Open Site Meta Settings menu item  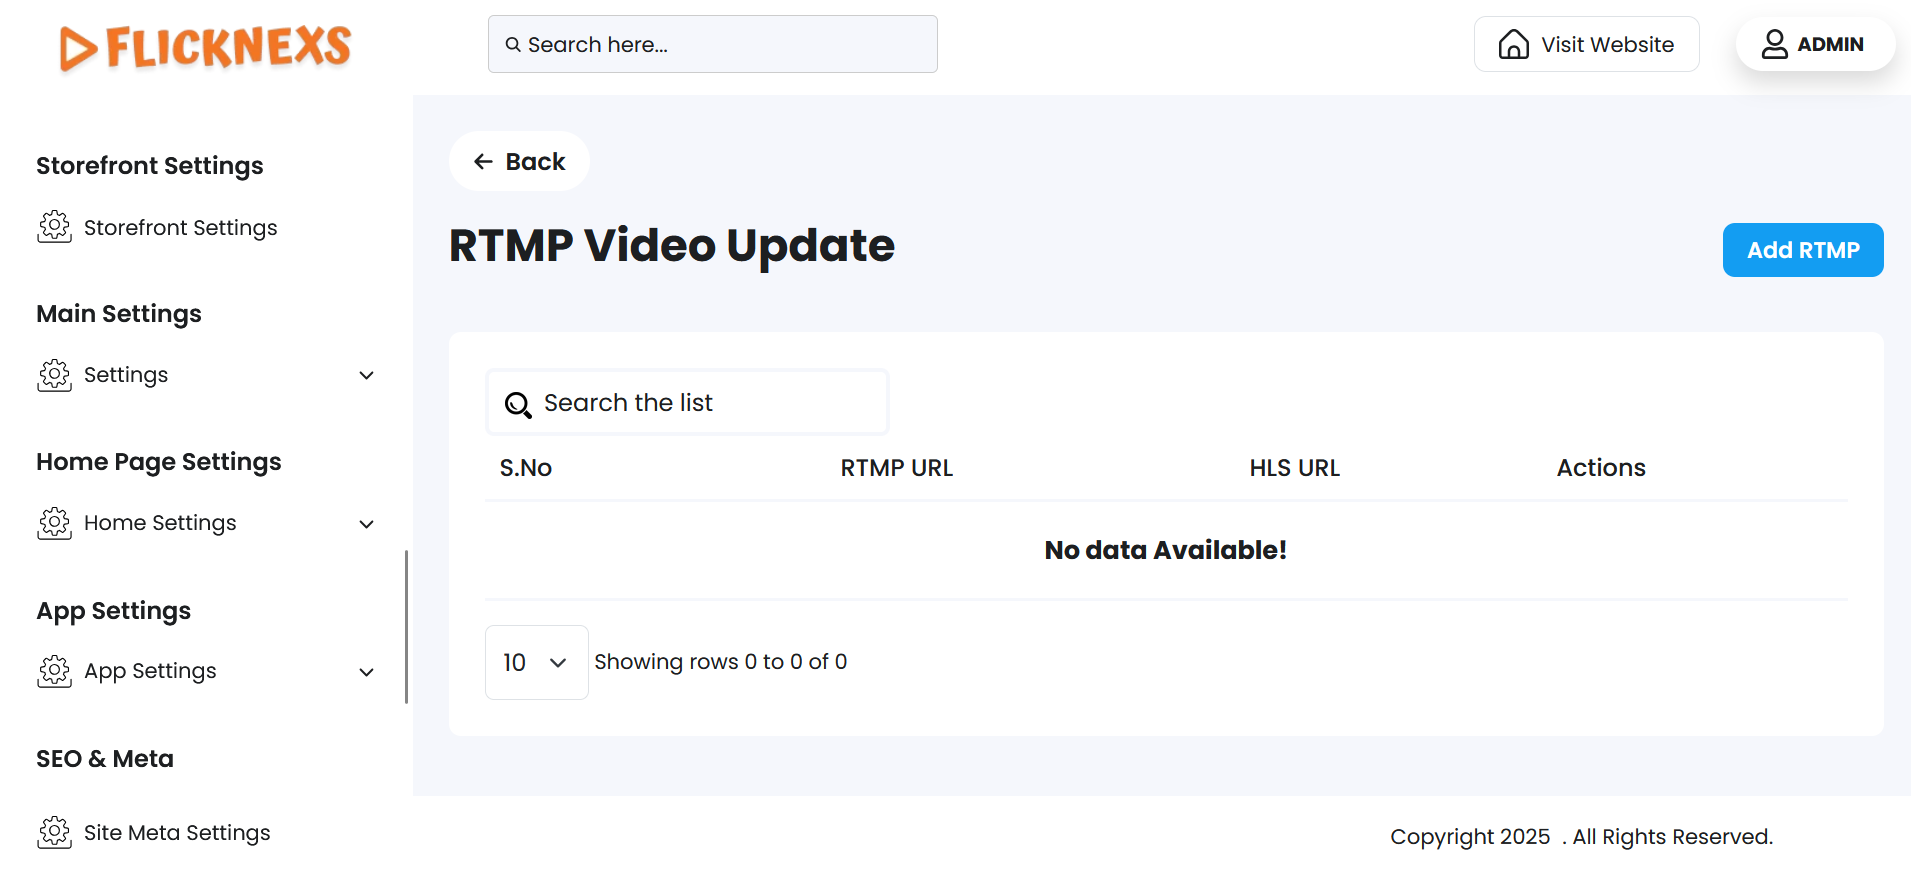pos(177,833)
